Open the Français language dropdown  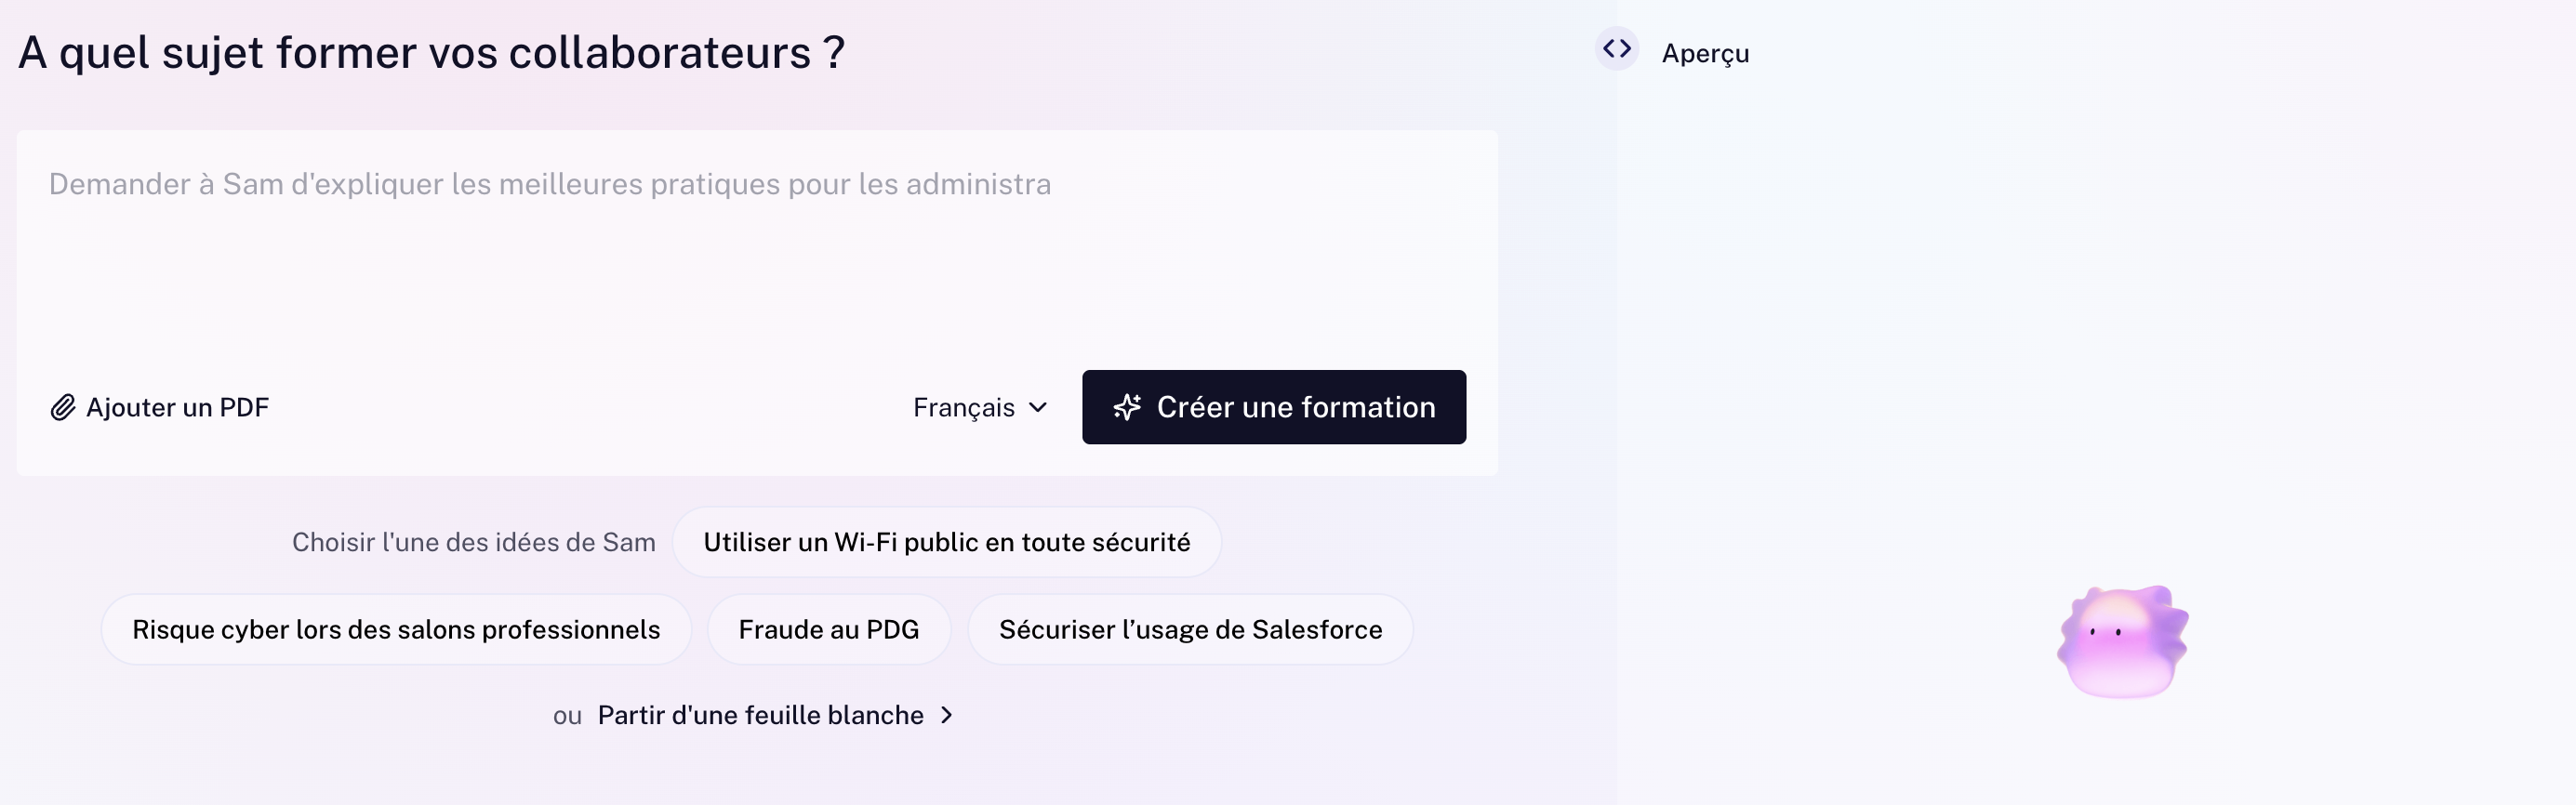coord(980,407)
